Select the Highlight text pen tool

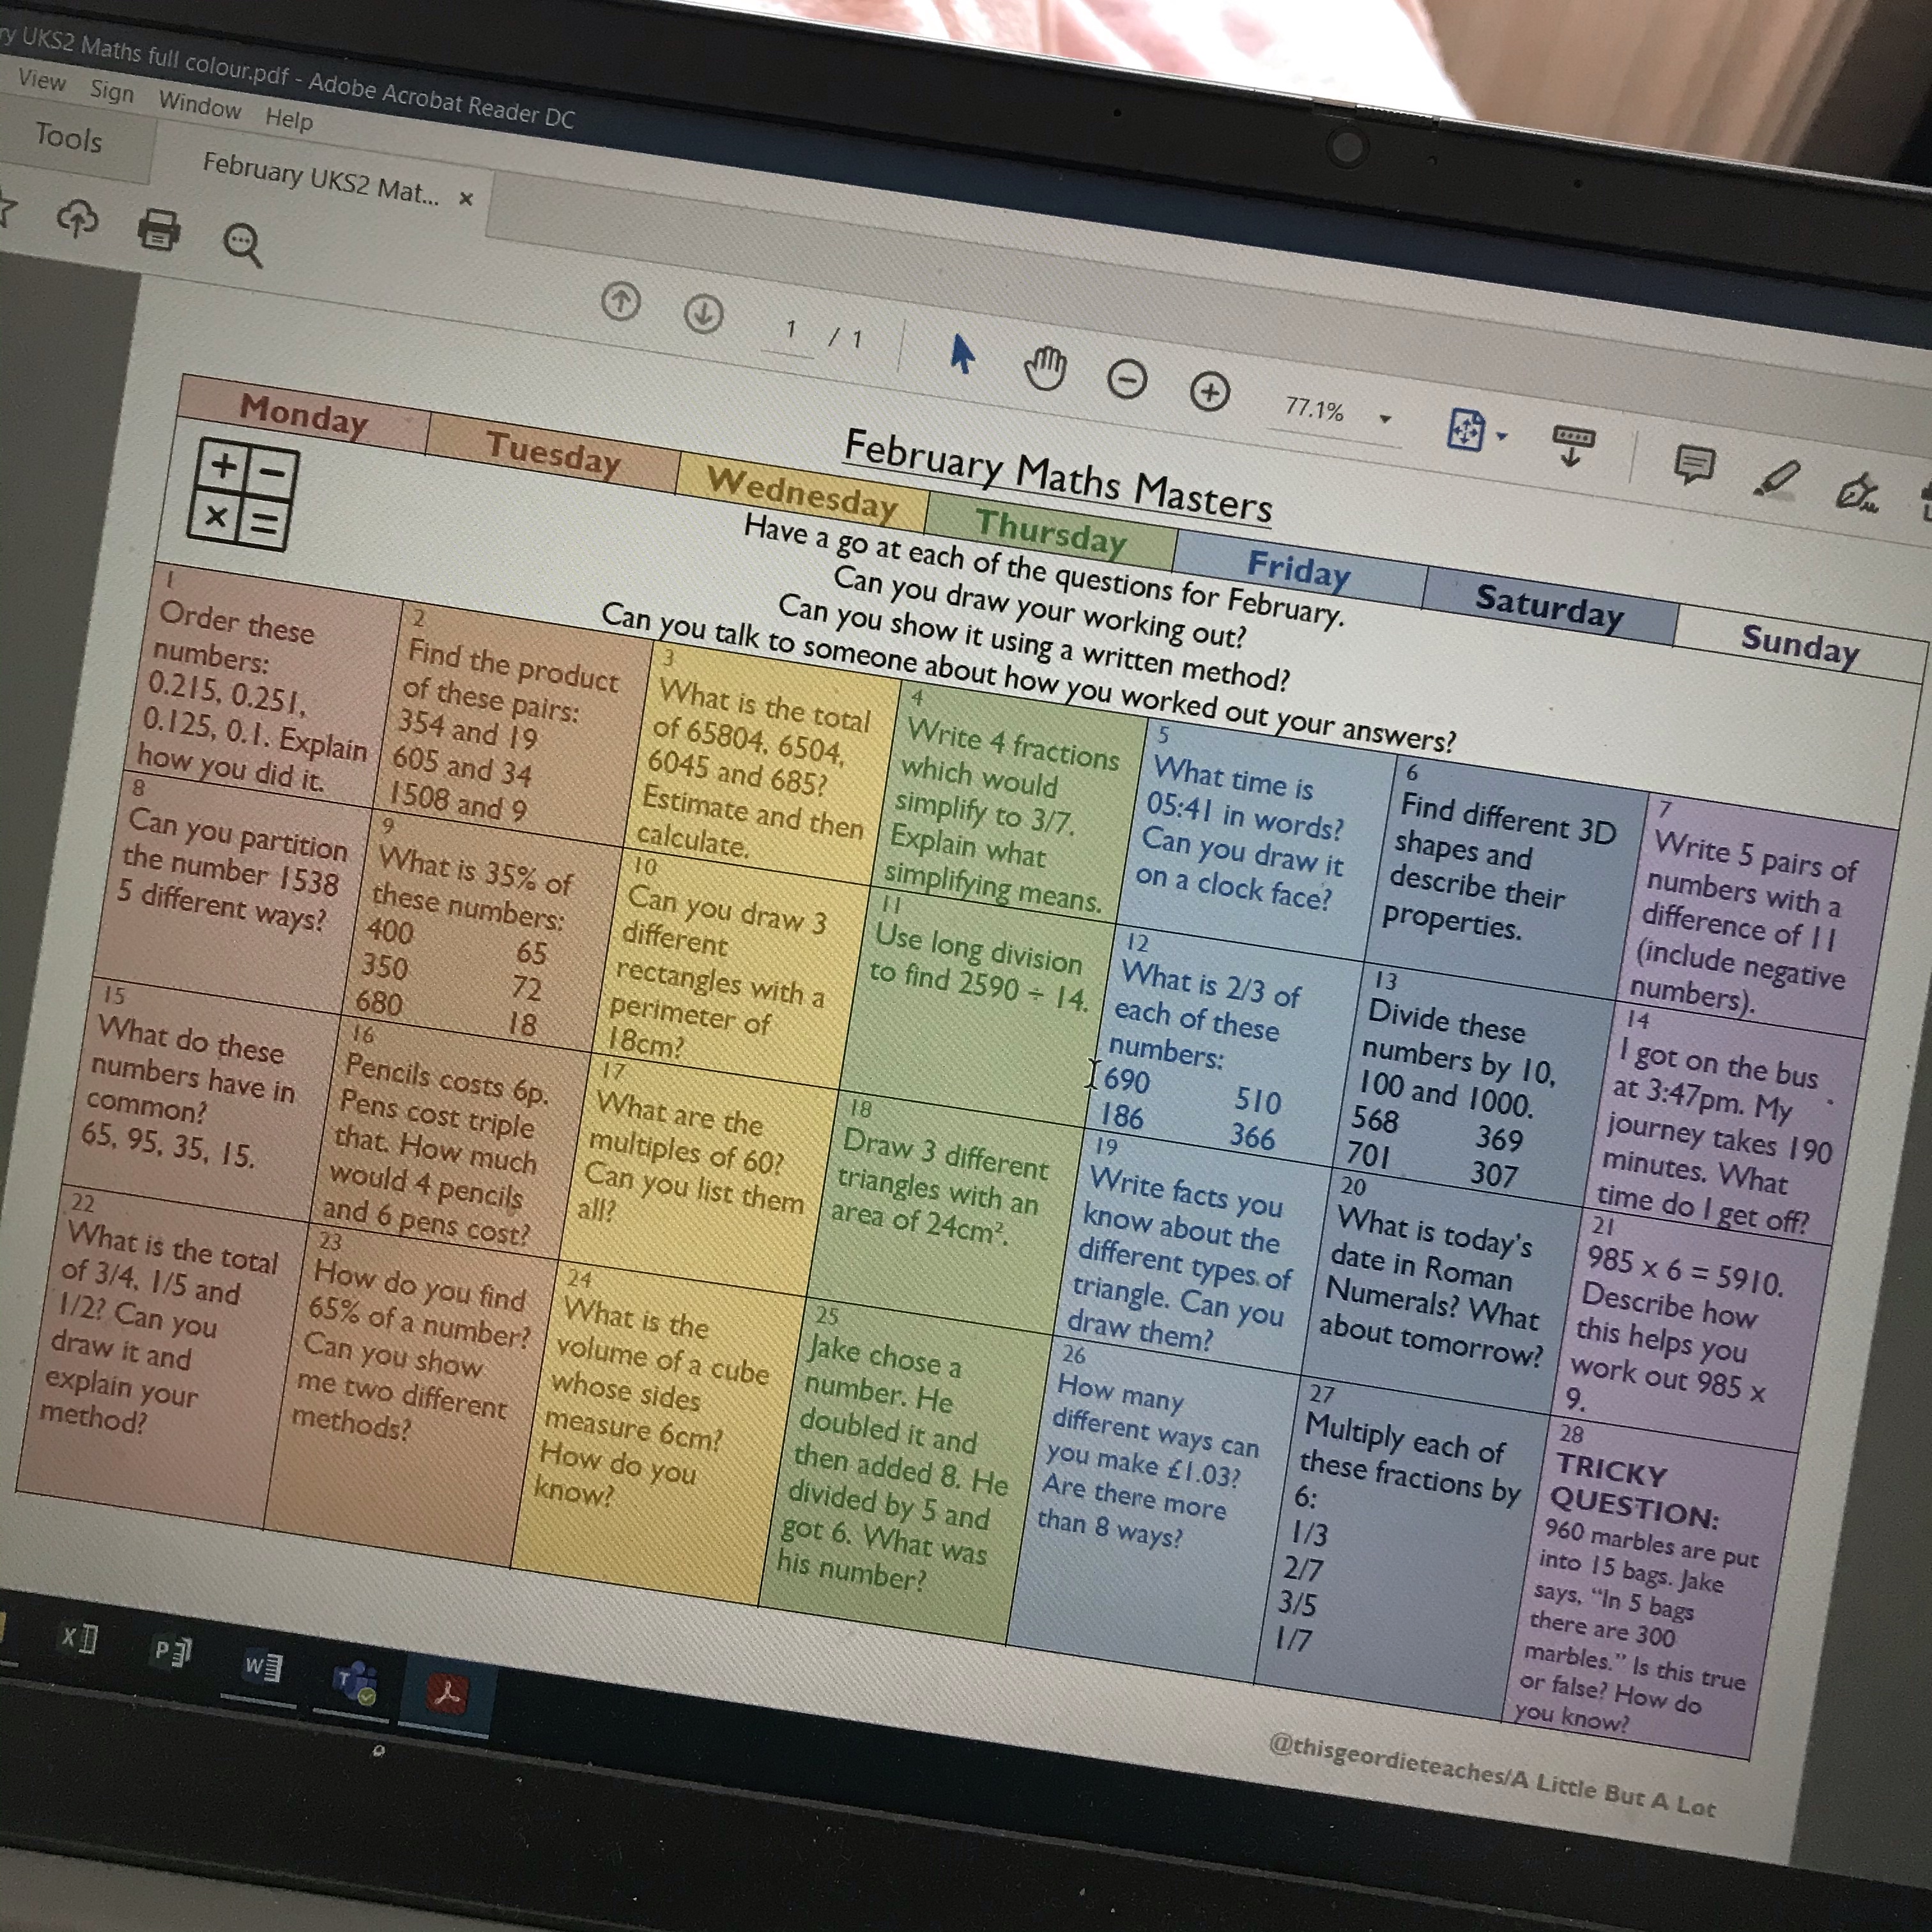[x=1776, y=479]
